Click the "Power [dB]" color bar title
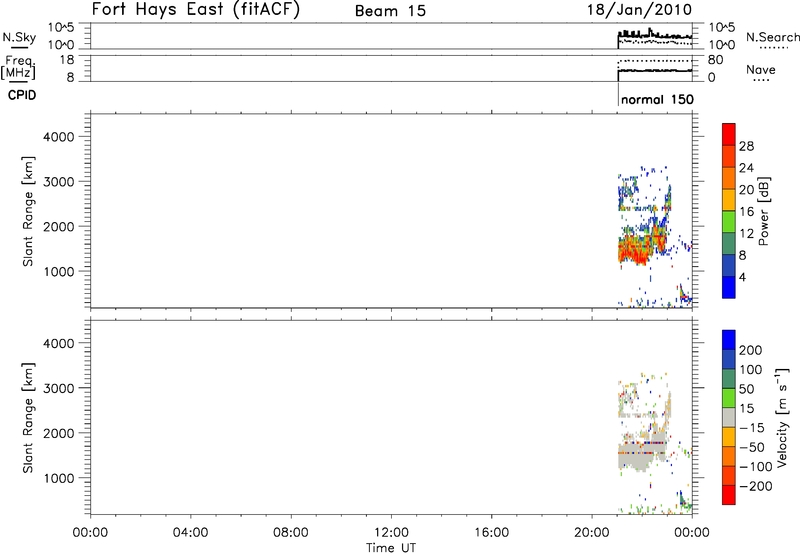 [x=764, y=211]
